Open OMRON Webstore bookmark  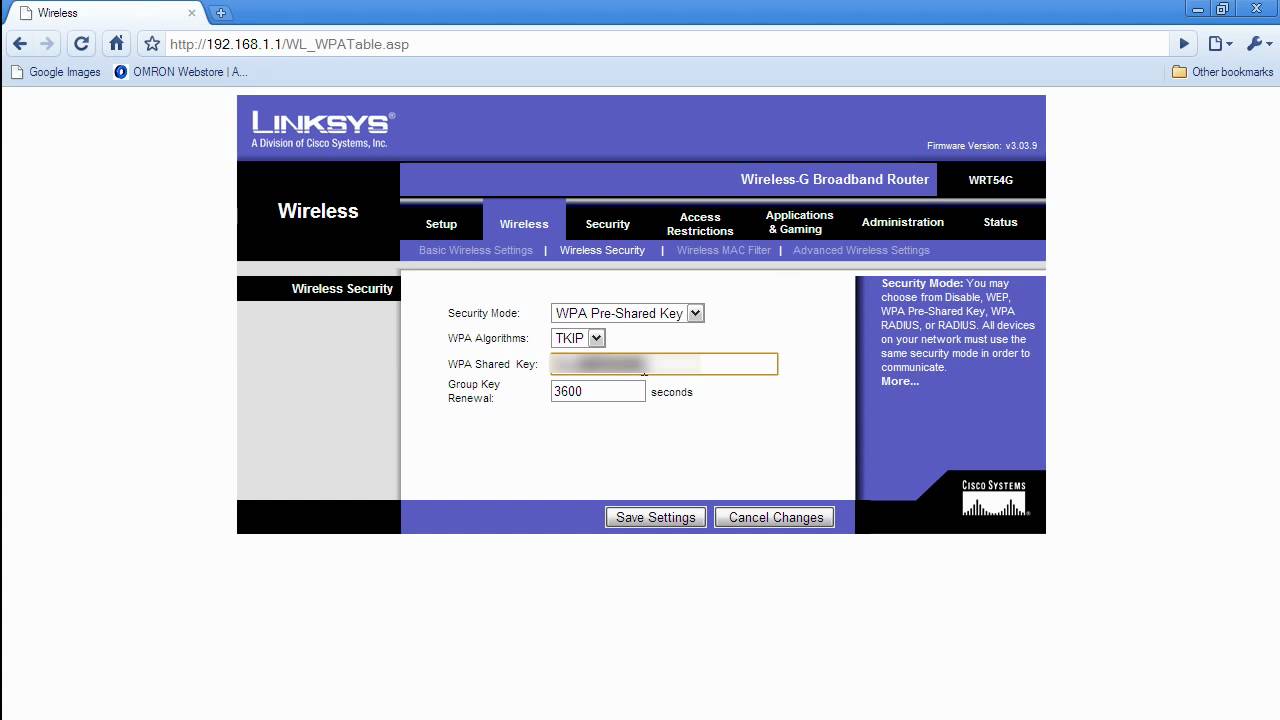click(x=181, y=72)
